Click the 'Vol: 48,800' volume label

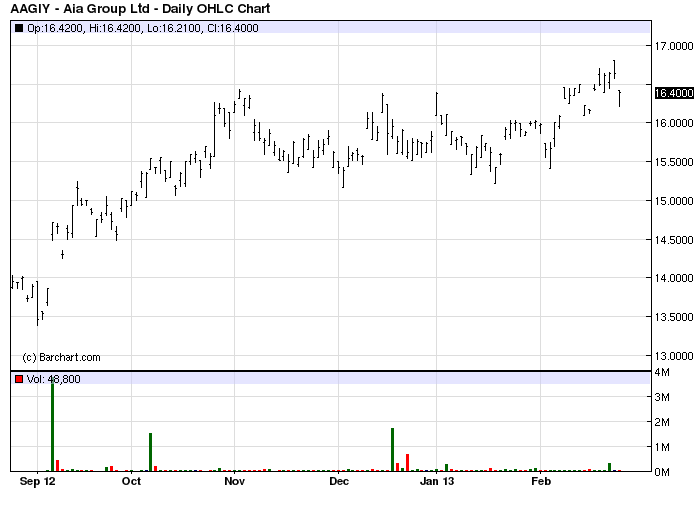coord(53,379)
